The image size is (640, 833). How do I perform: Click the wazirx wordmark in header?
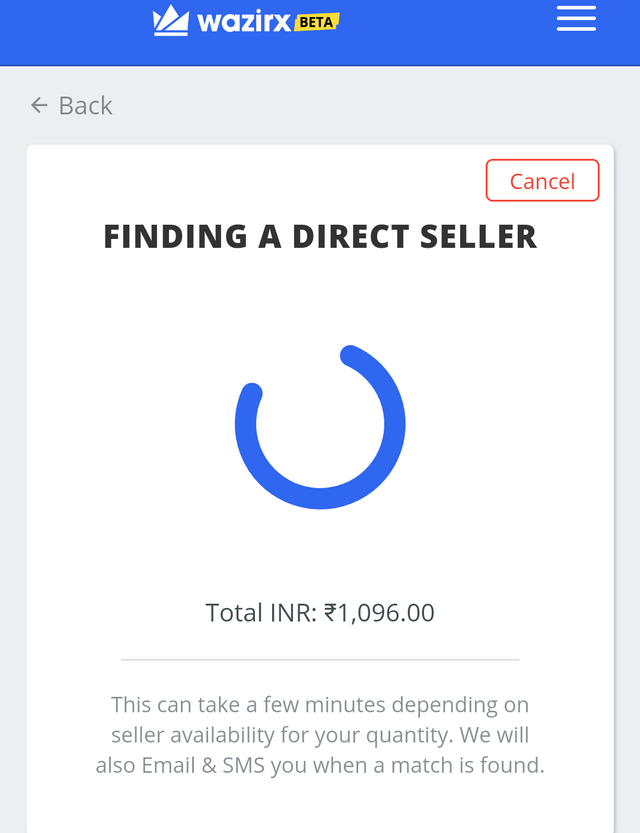click(244, 22)
